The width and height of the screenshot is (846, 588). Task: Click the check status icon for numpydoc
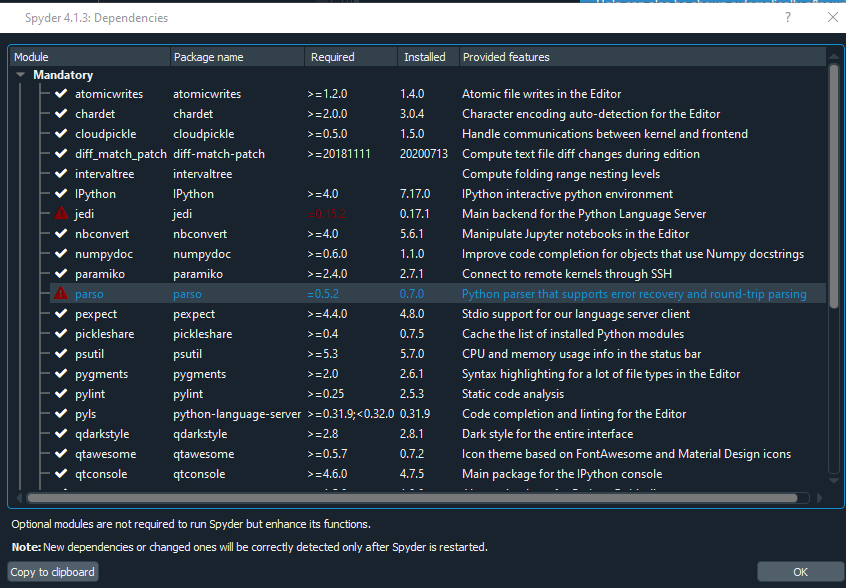click(x=59, y=253)
